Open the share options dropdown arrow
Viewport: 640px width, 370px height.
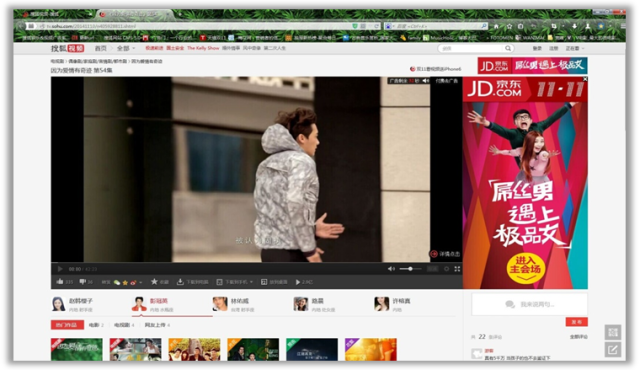tap(141, 282)
